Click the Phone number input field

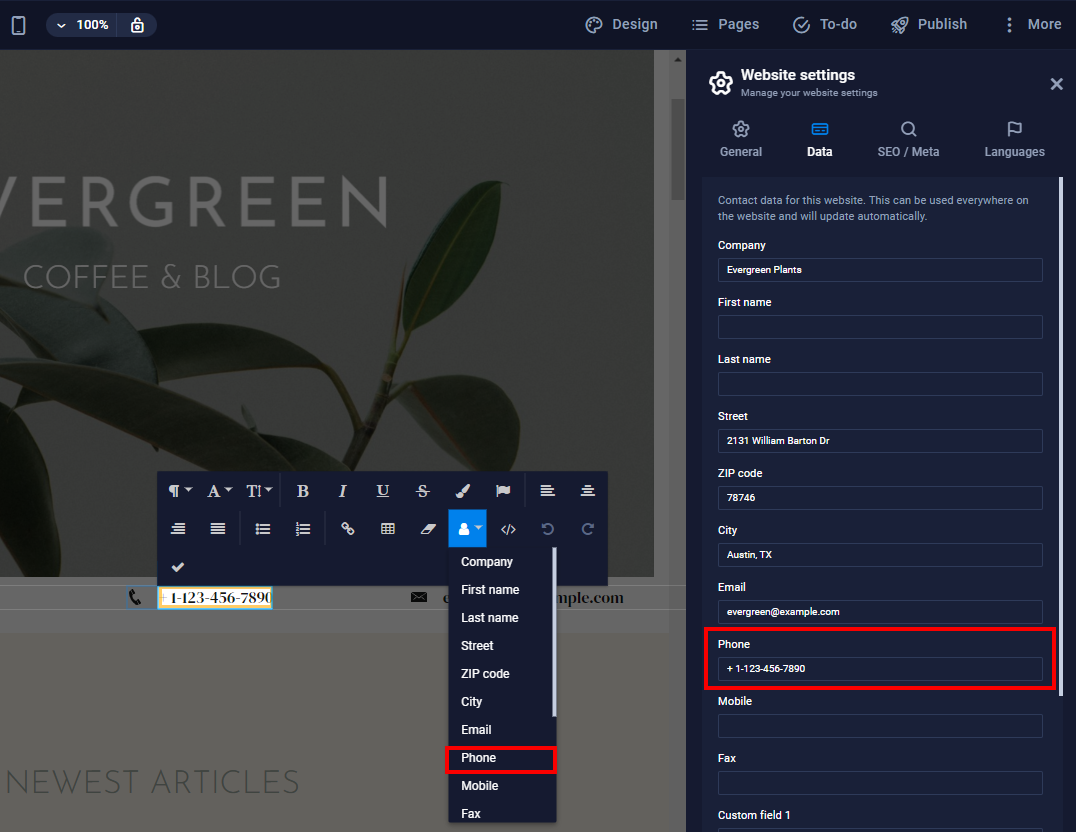point(880,668)
